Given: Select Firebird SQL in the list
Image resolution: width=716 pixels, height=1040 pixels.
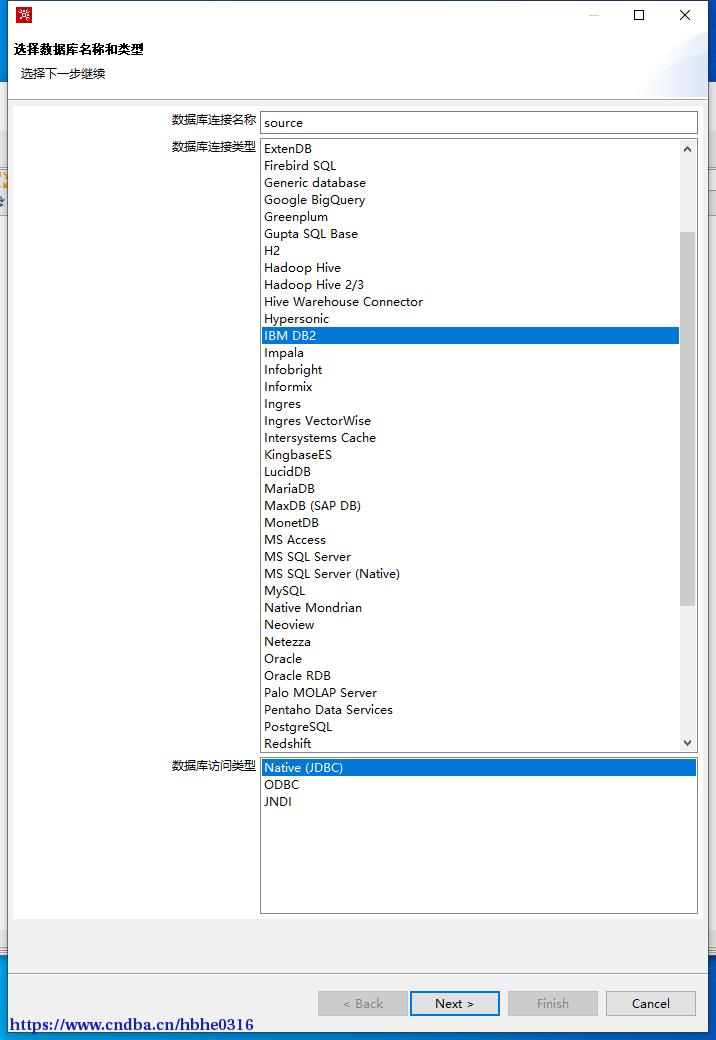Looking at the screenshot, I should [471, 166].
